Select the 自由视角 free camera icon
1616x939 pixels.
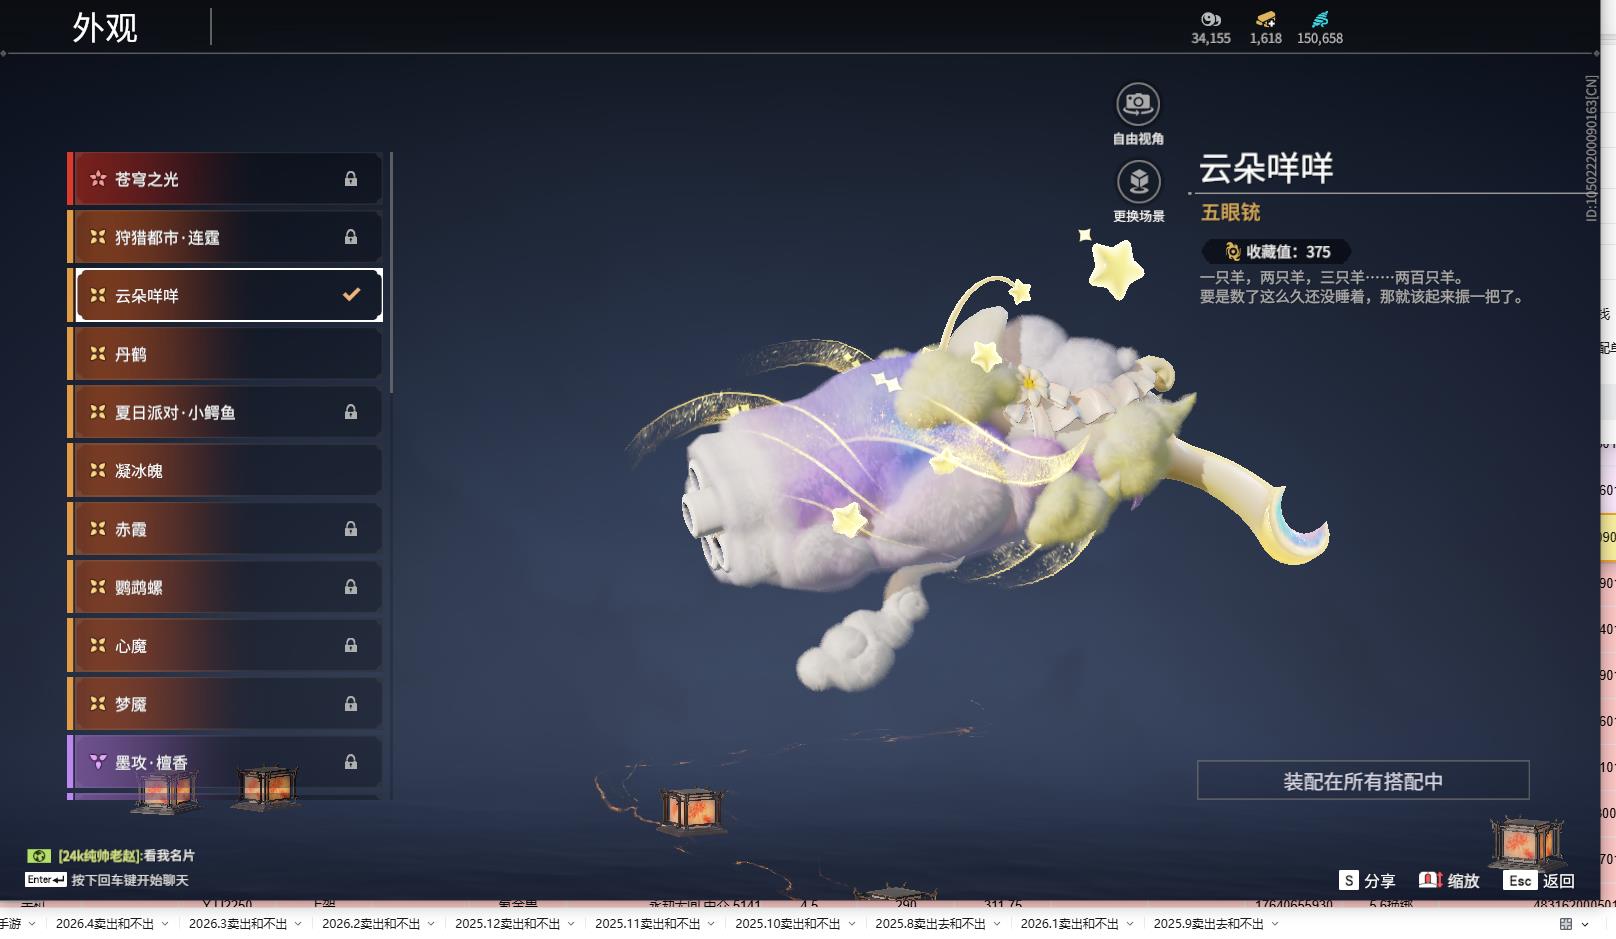coord(1137,102)
